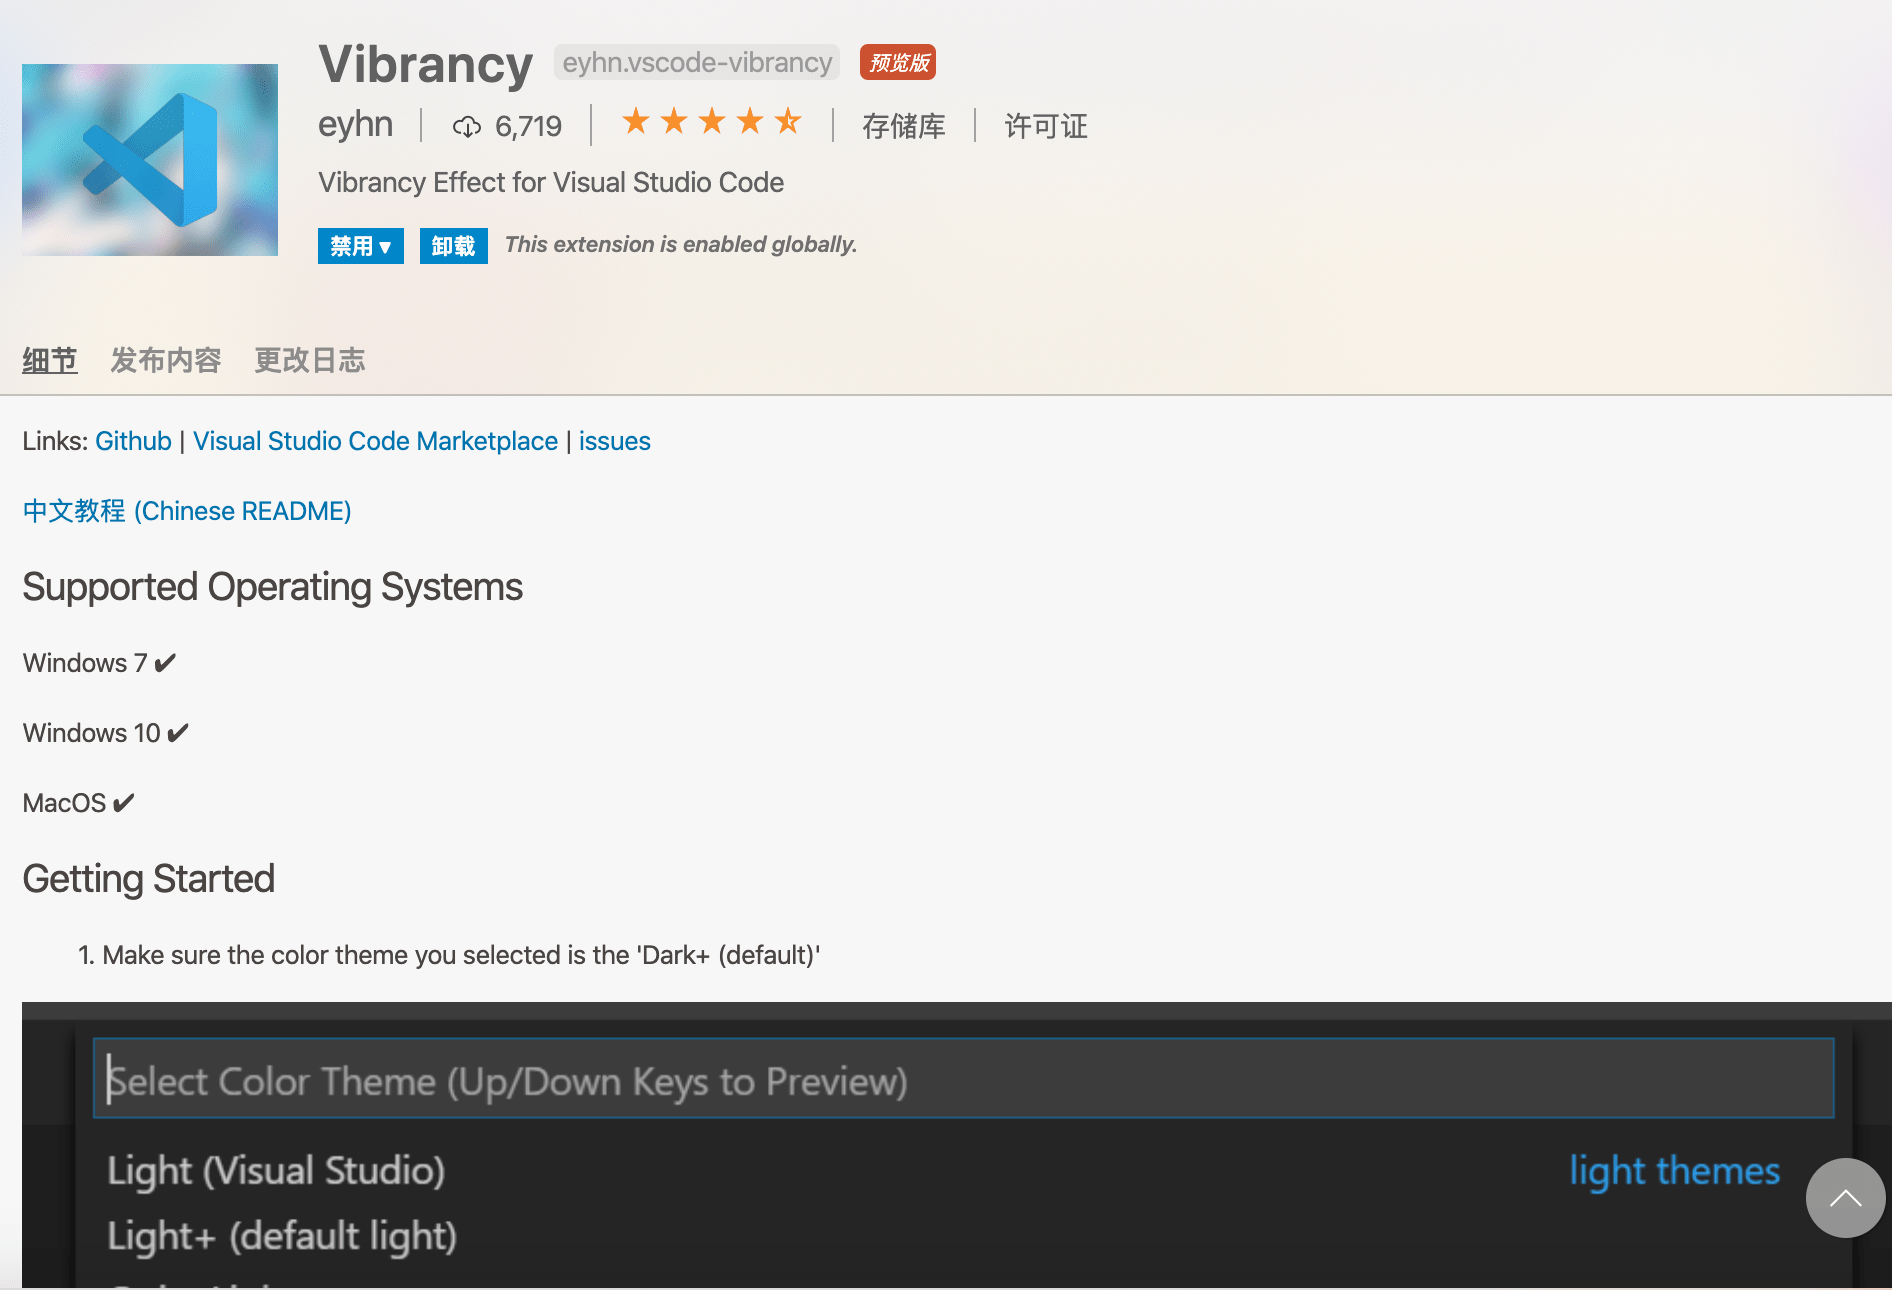1892x1290 pixels.
Task: Click the Vibrancy extension title
Action: 426,64
